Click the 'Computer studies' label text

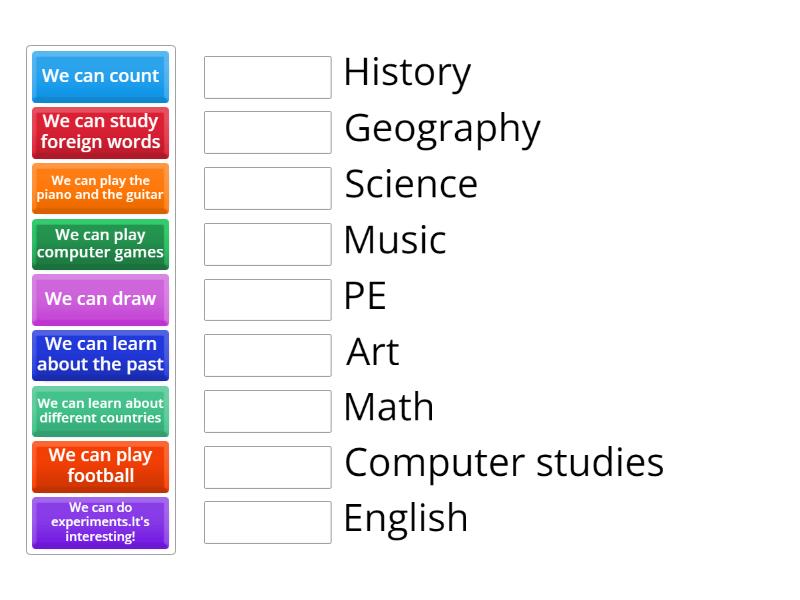pos(503,463)
